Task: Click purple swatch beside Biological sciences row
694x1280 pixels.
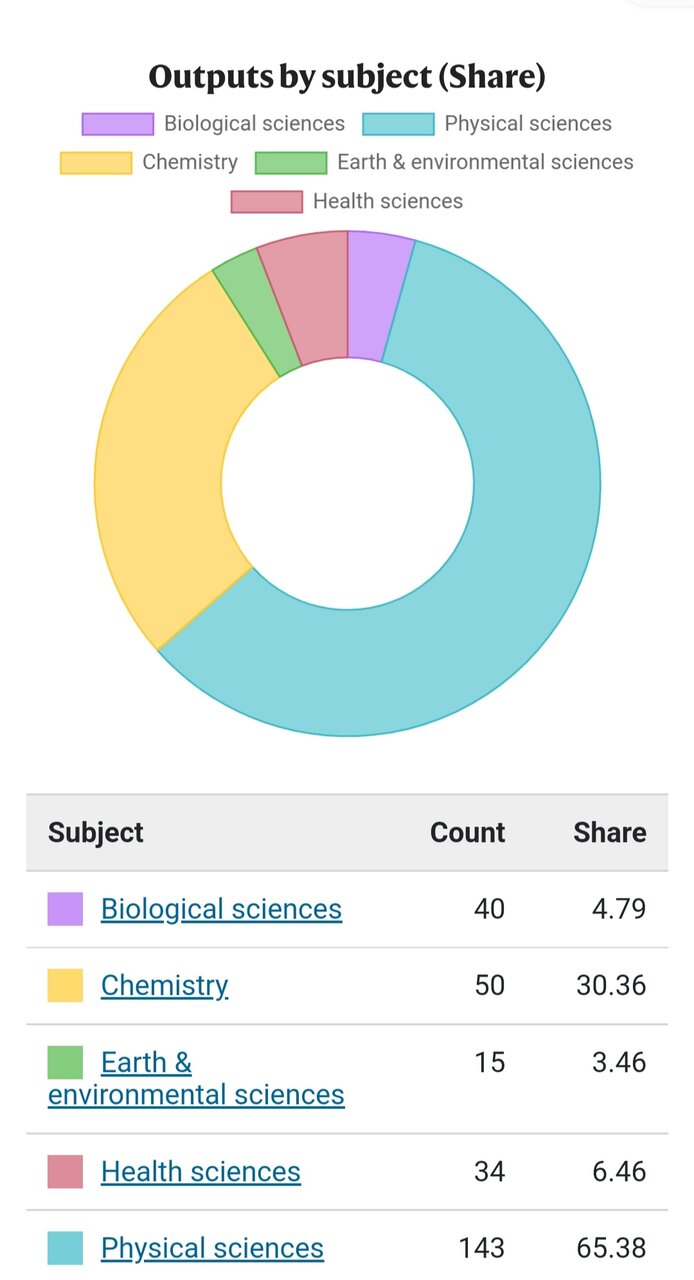Action: pyautogui.click(x=65, y=909)
